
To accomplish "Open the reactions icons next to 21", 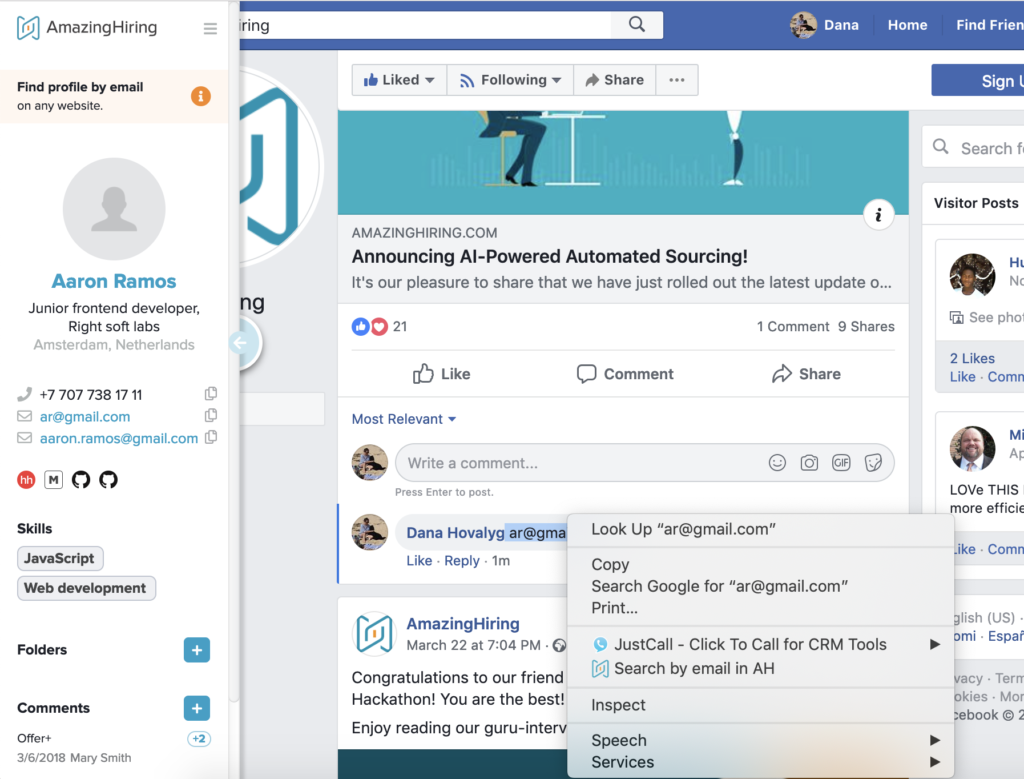I will 370,326.
